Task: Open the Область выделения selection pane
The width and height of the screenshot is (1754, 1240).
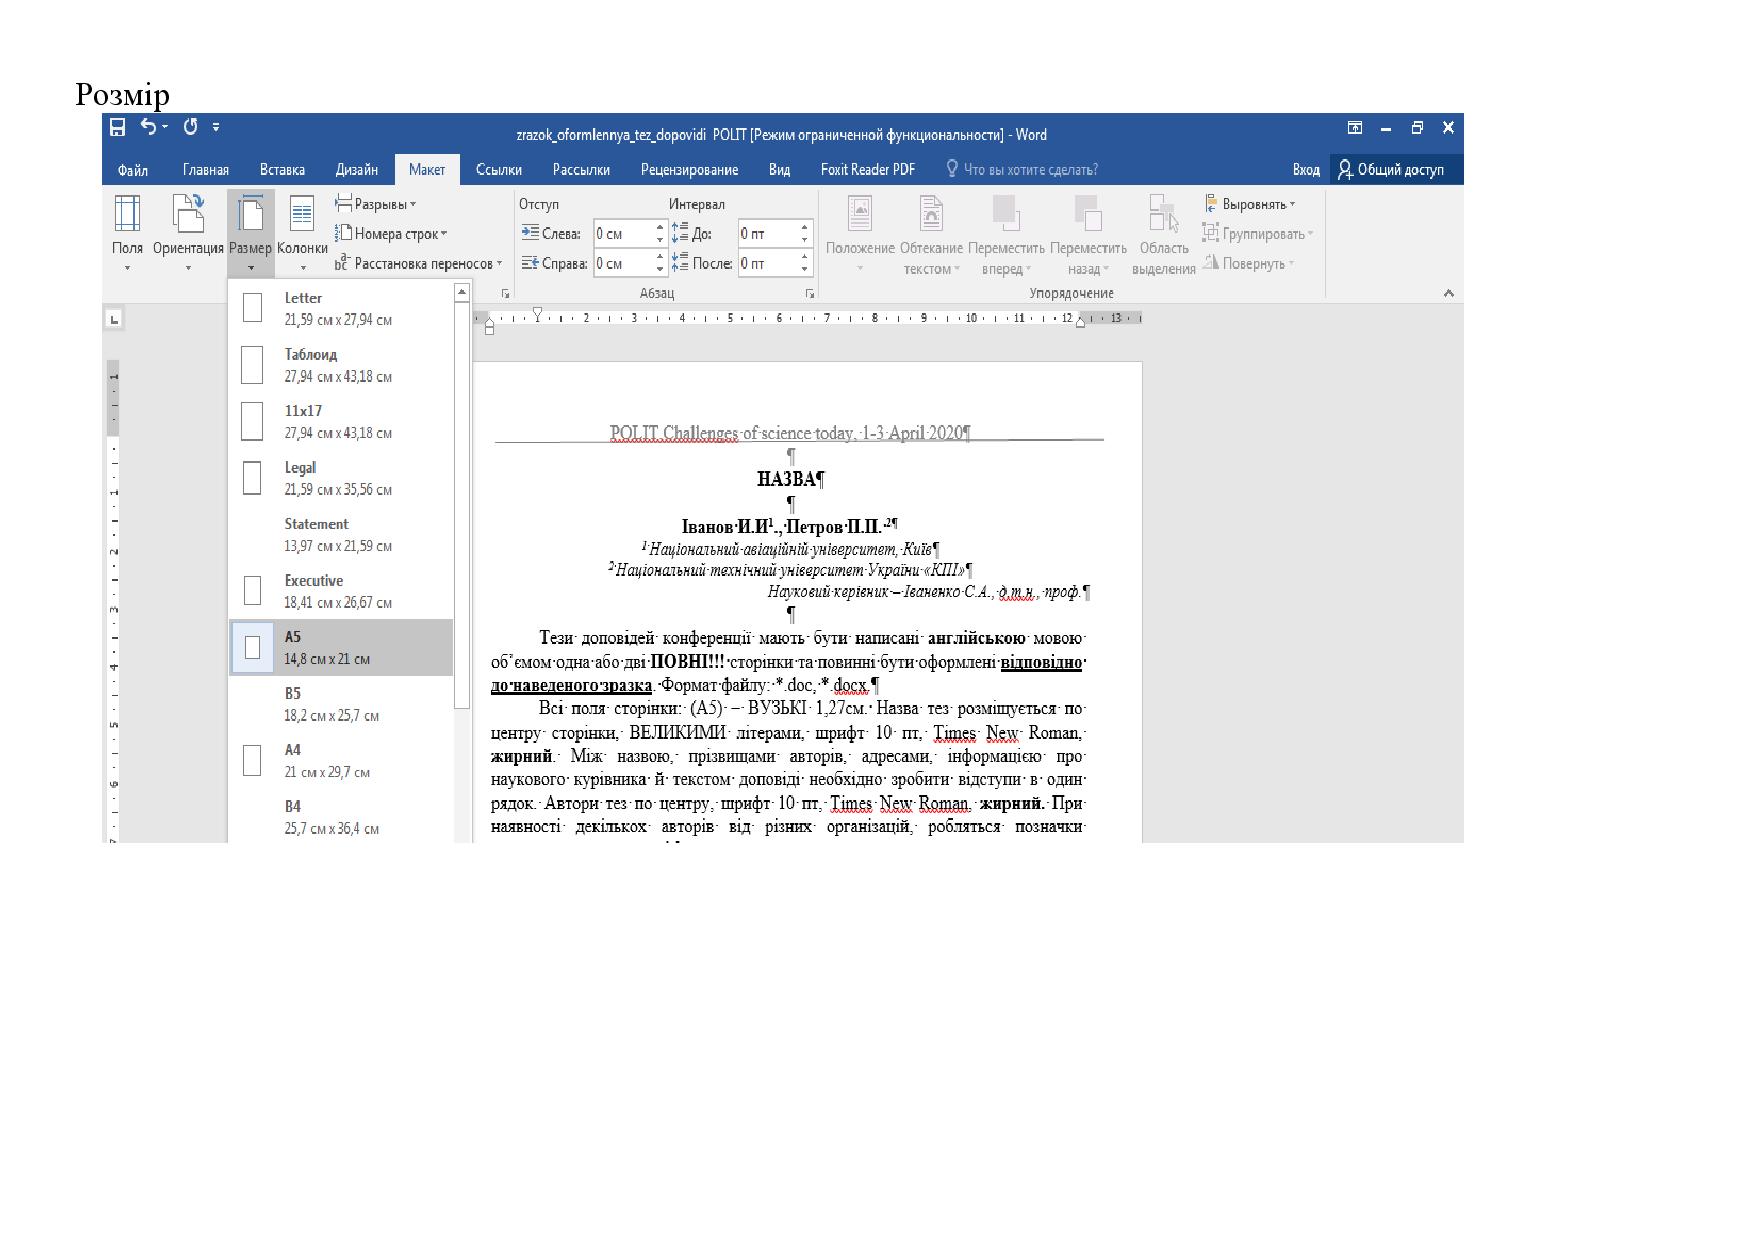Action: point(1164,233)
